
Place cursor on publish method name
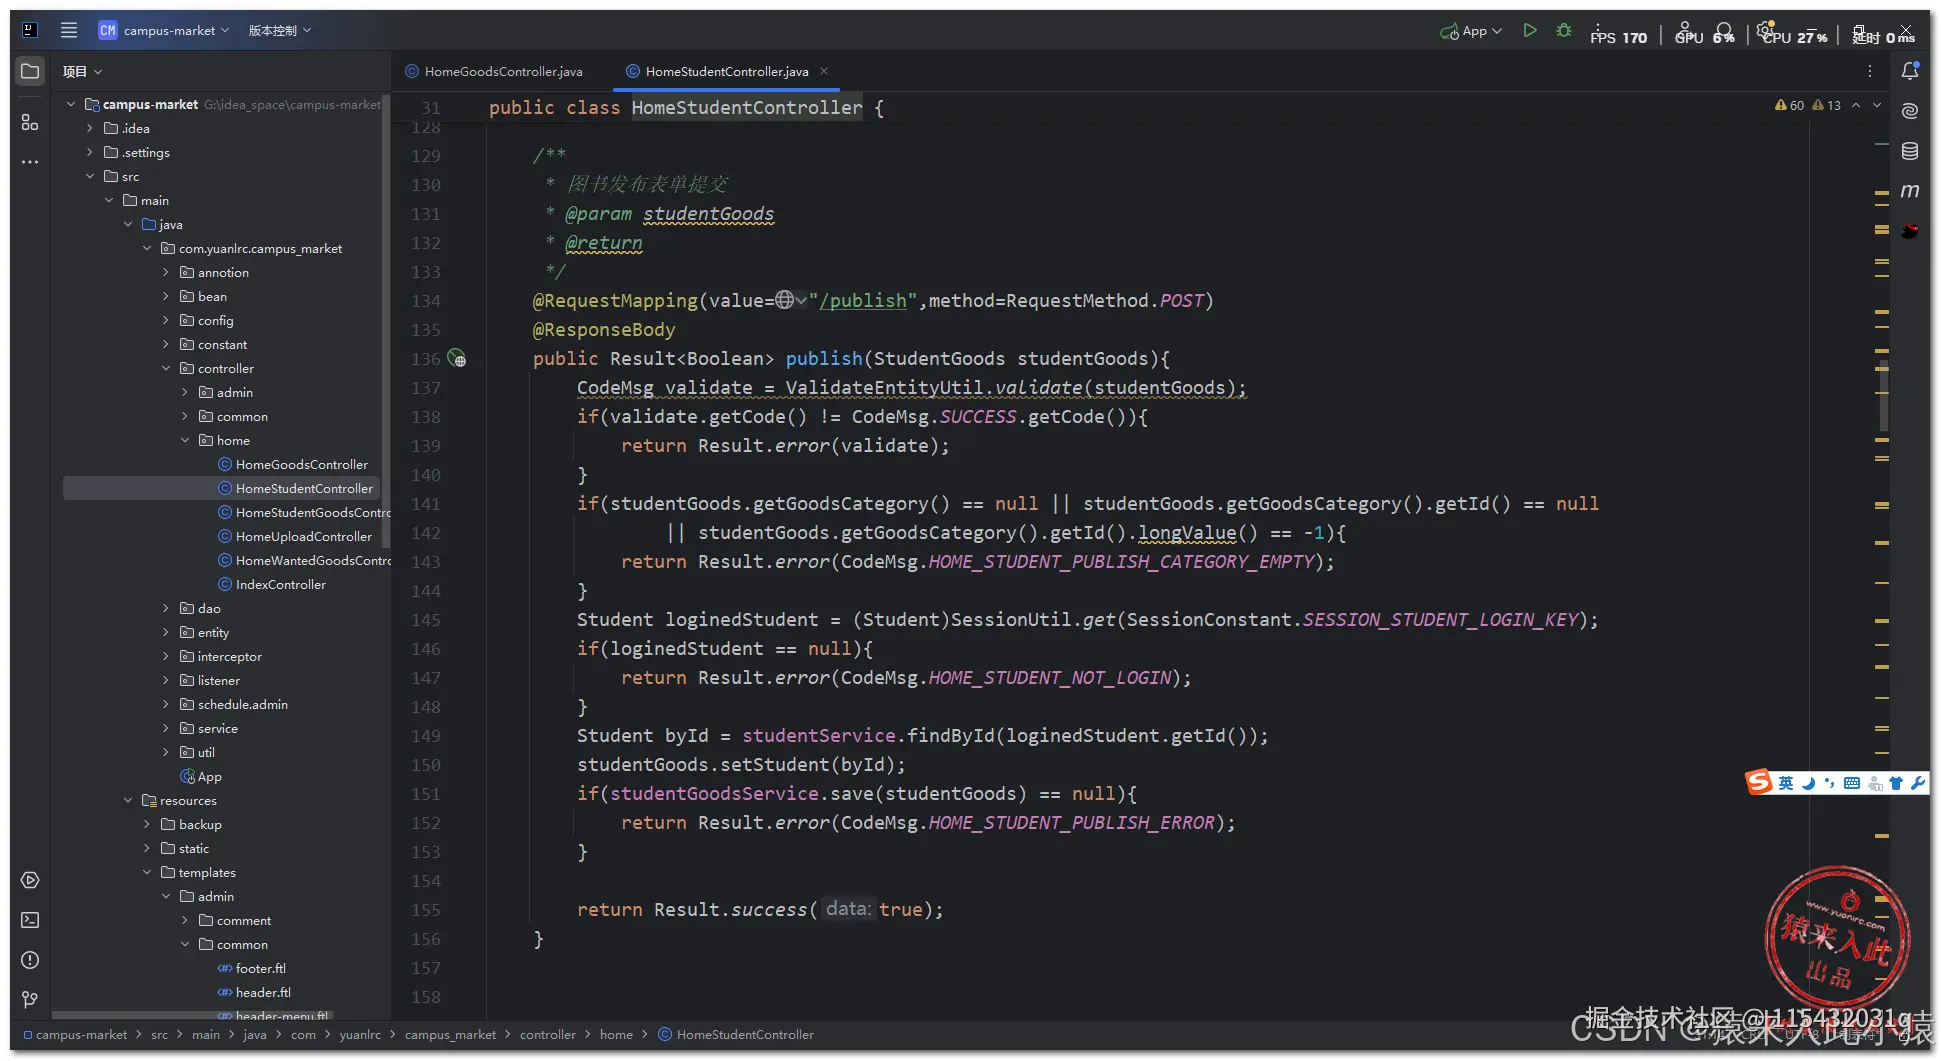[824, 358]
